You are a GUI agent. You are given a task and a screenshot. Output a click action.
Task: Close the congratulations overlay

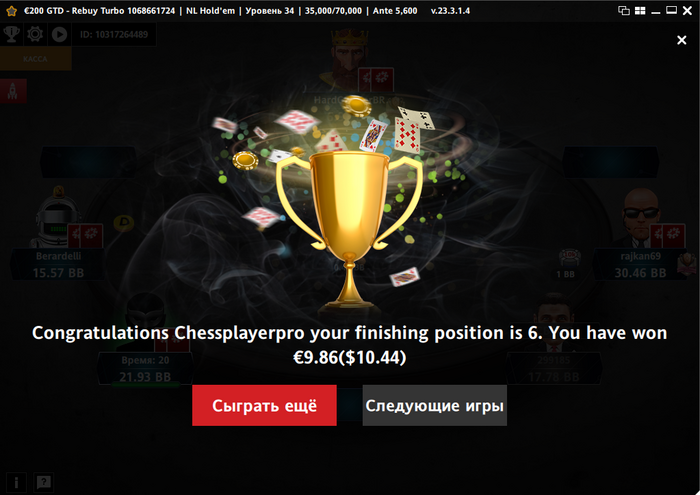tap(681, 40)
